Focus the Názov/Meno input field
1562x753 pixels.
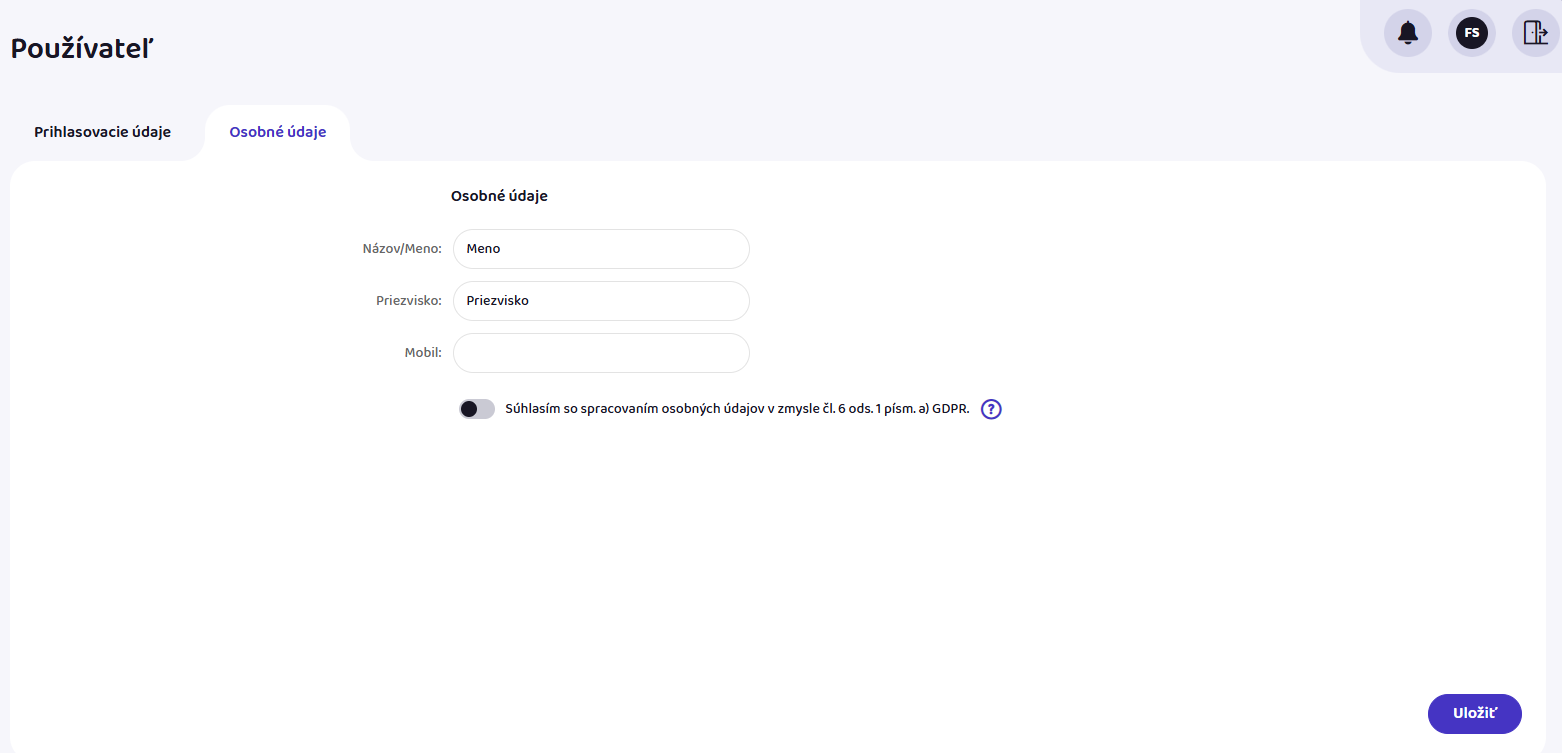[600, 249]
